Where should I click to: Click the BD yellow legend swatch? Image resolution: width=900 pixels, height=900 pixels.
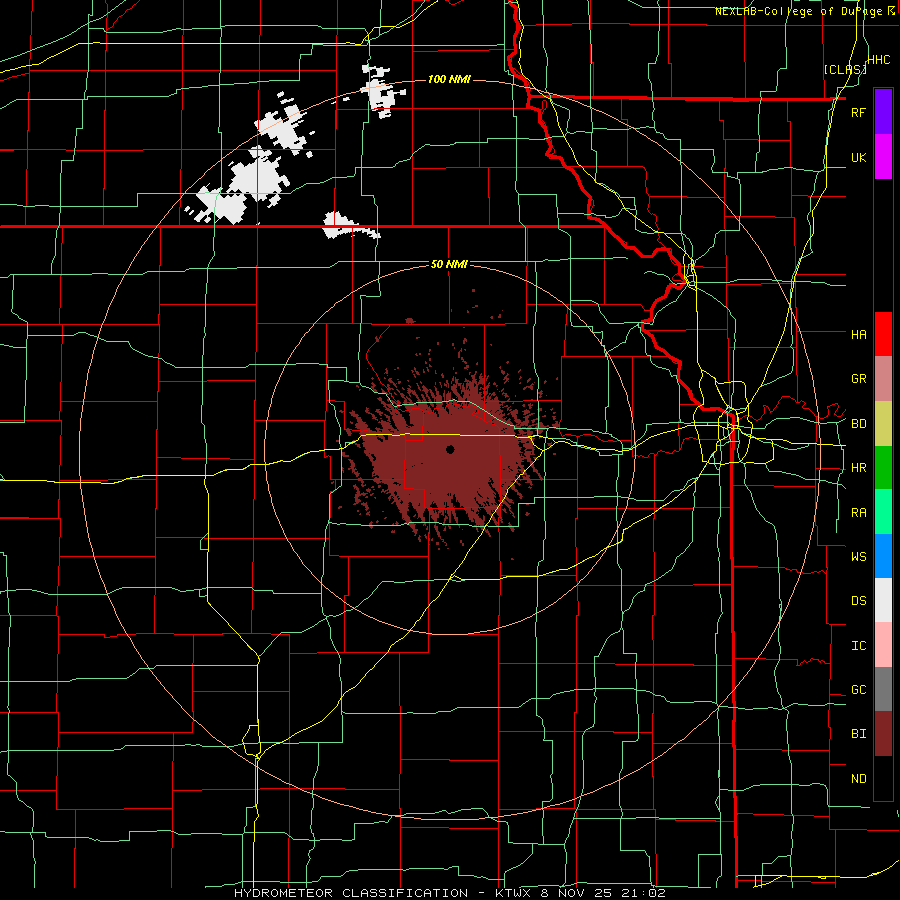point(883,424)
